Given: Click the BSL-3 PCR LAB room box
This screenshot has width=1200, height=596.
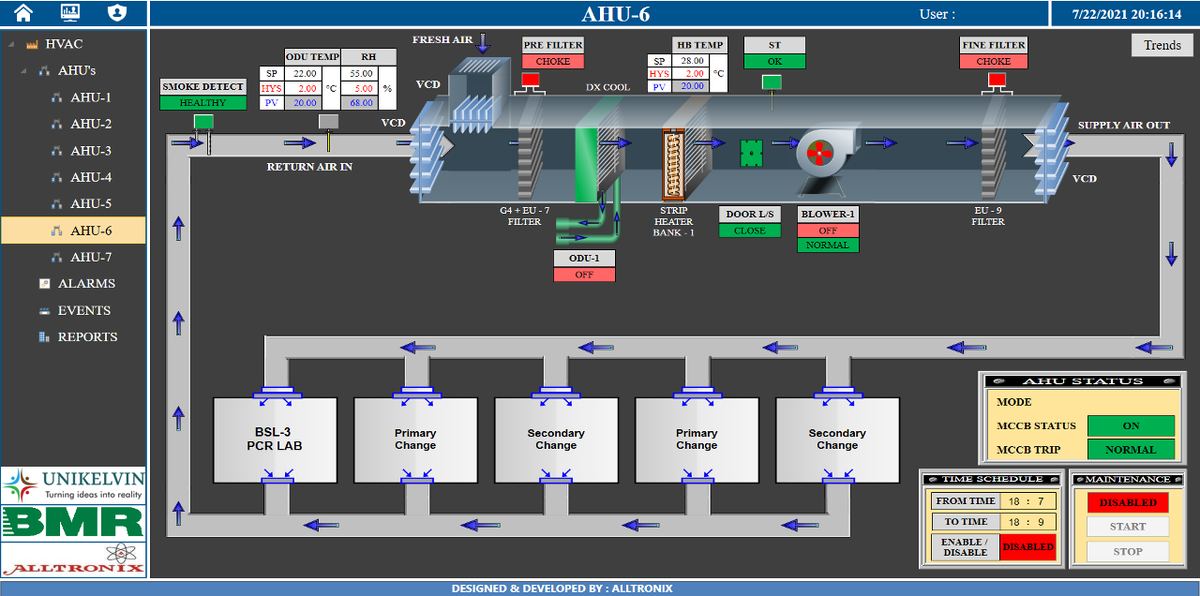Looking at the screenshot, I should (x=274, y=439).
